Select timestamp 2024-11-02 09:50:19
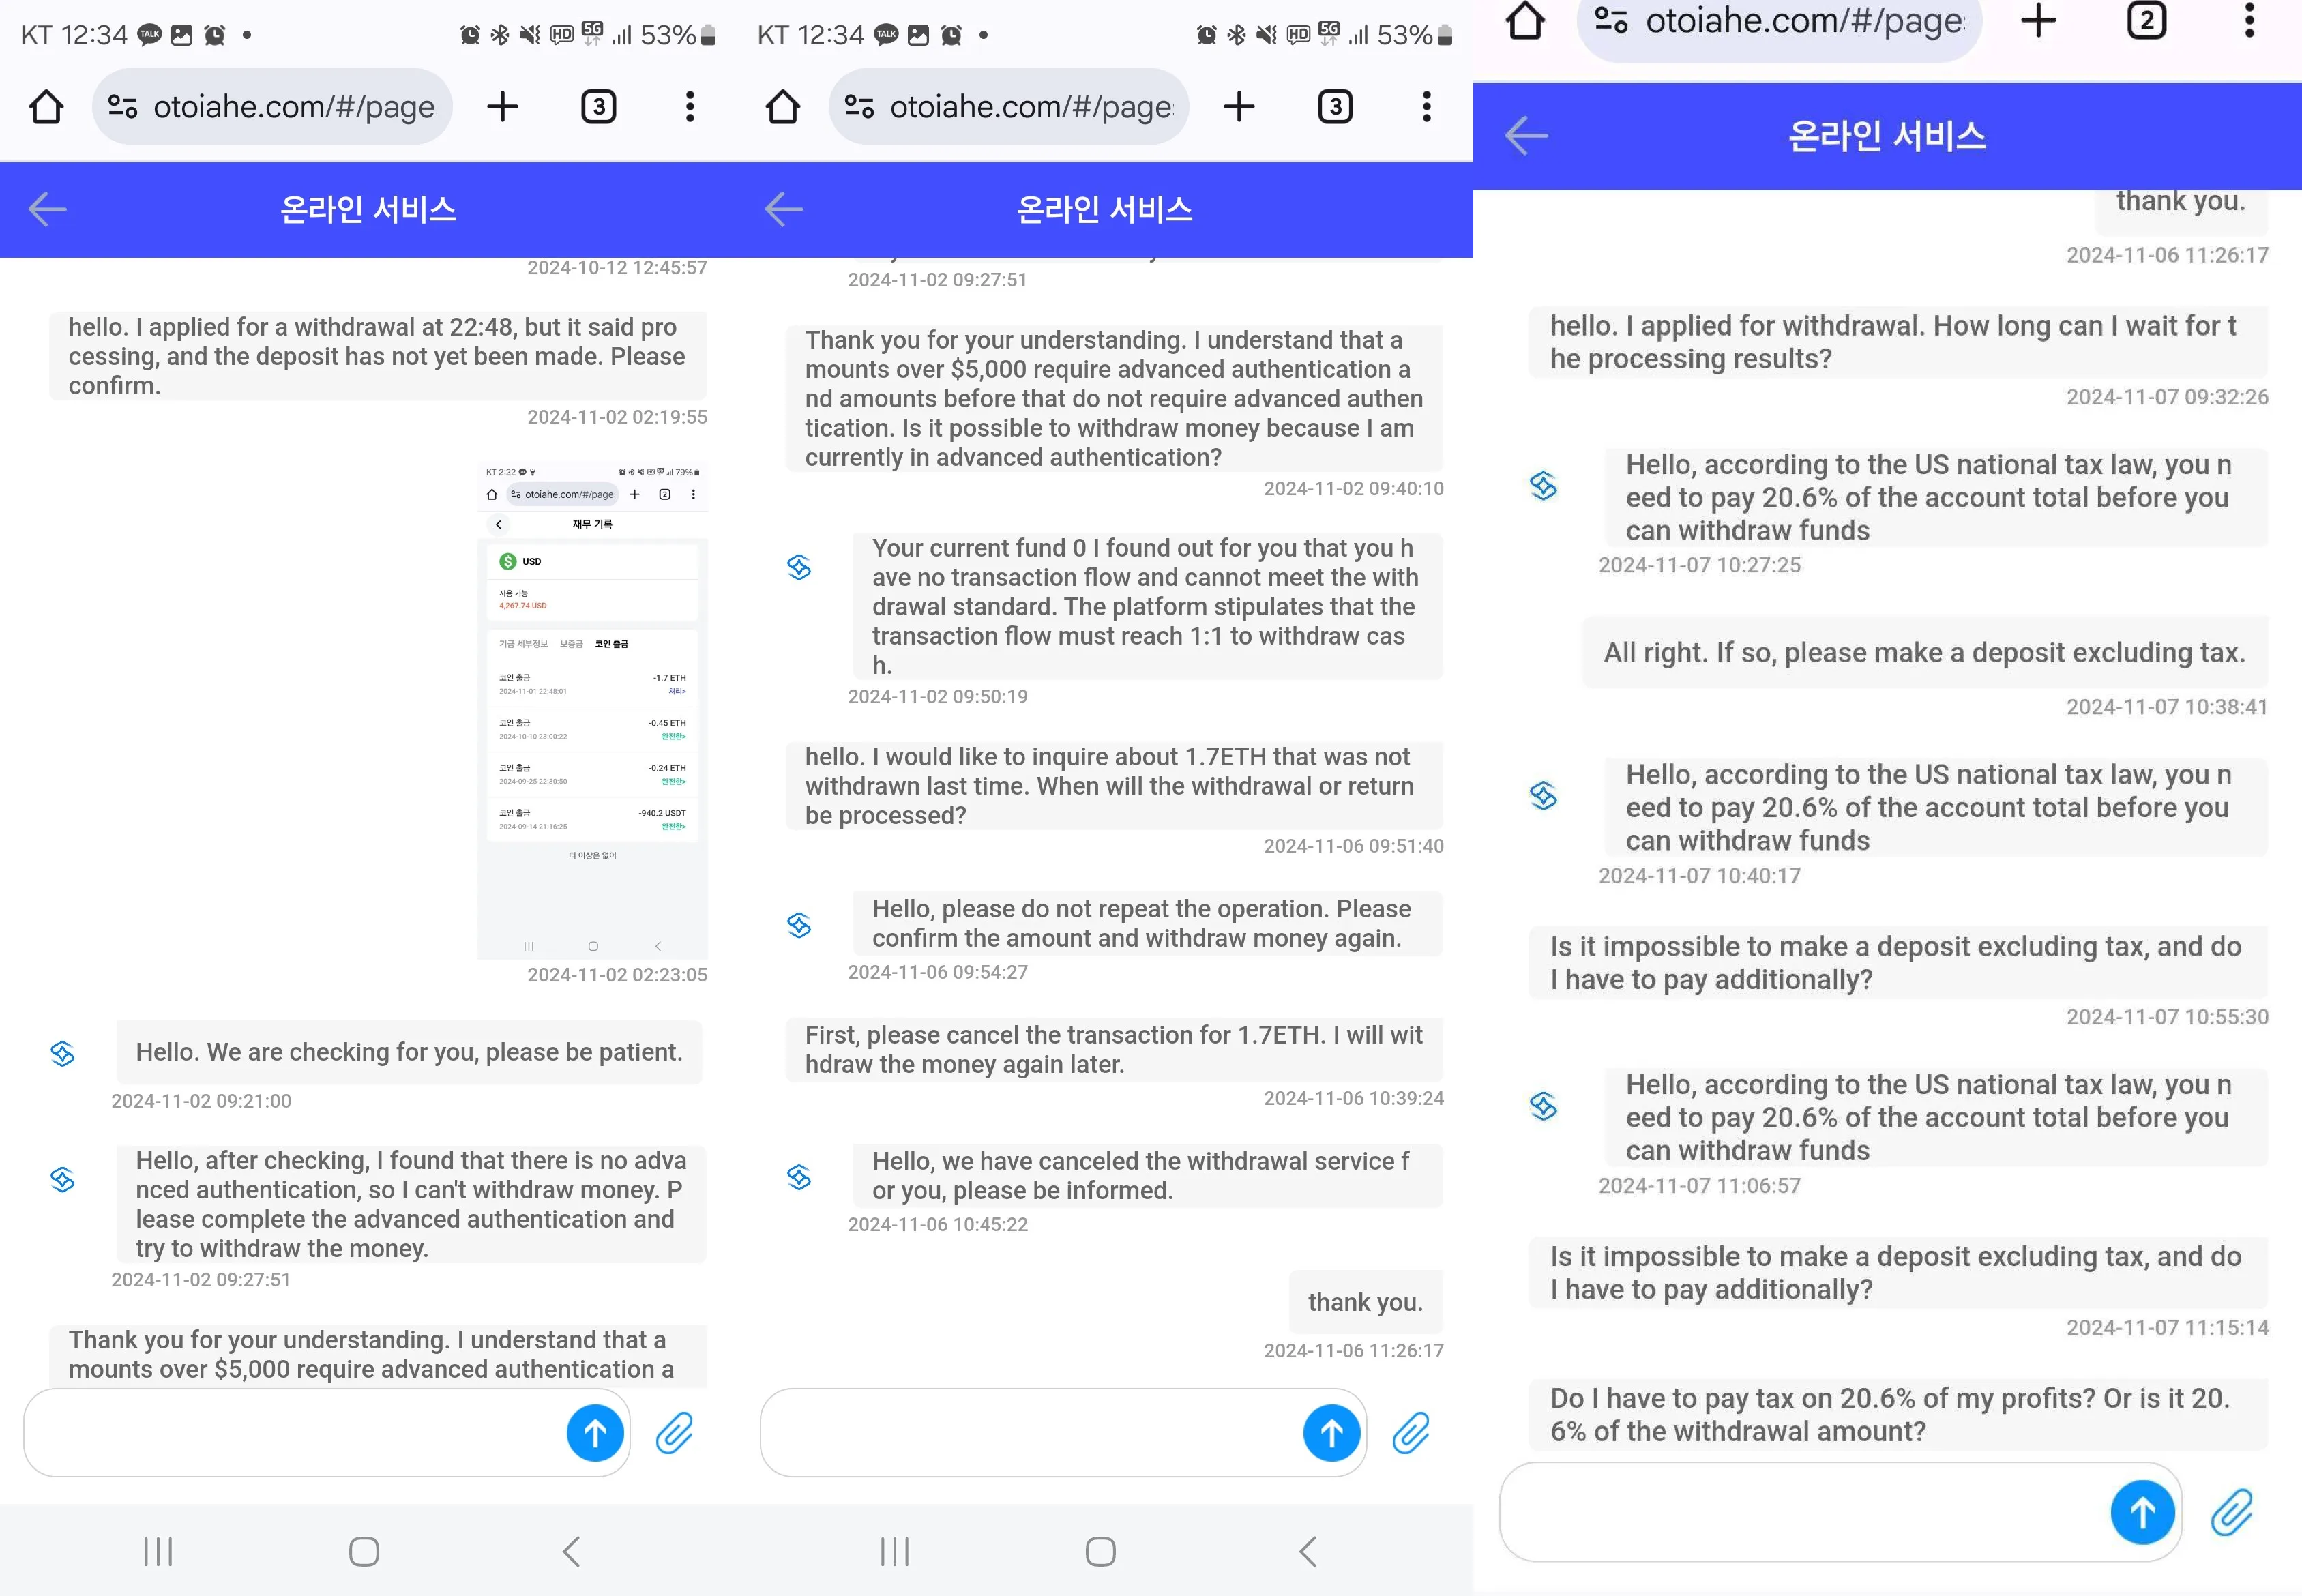The image size is (2302, 1596). [x=938, y=696]
